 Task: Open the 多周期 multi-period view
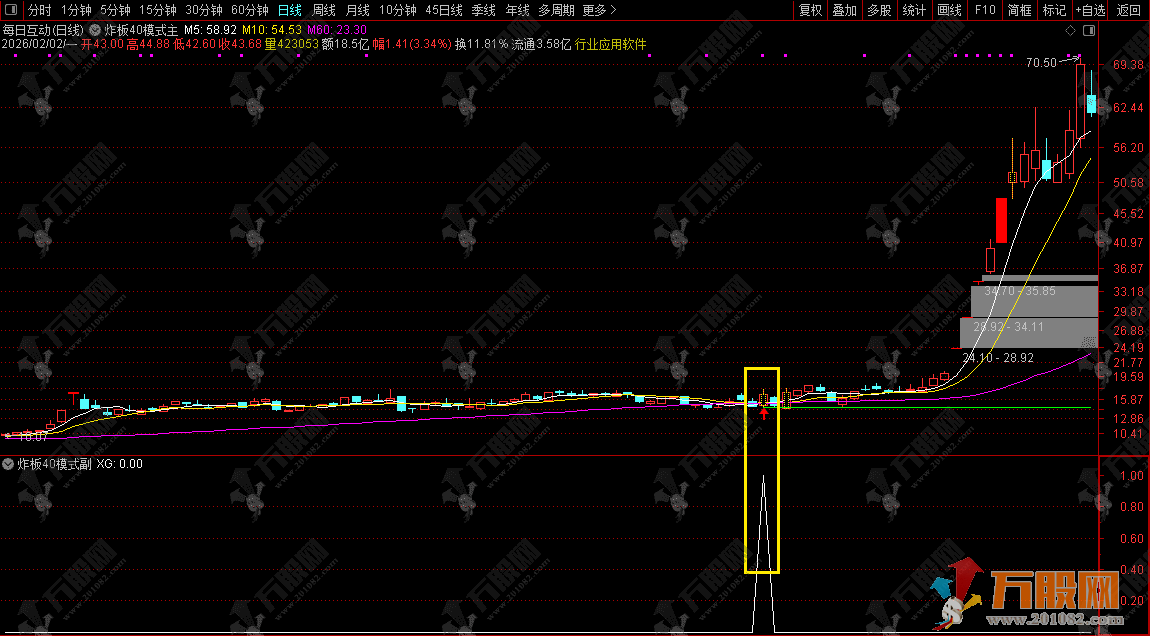(x=556, y=10)
